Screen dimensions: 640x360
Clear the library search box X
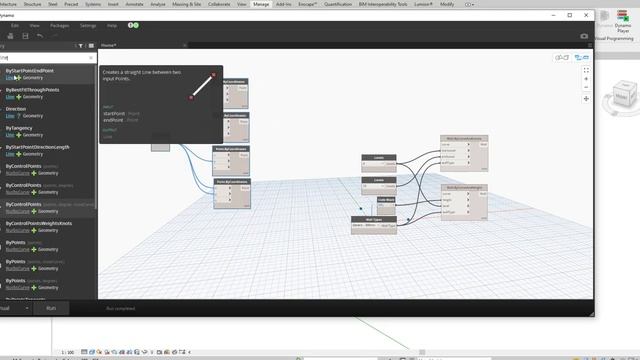[91, 58]
